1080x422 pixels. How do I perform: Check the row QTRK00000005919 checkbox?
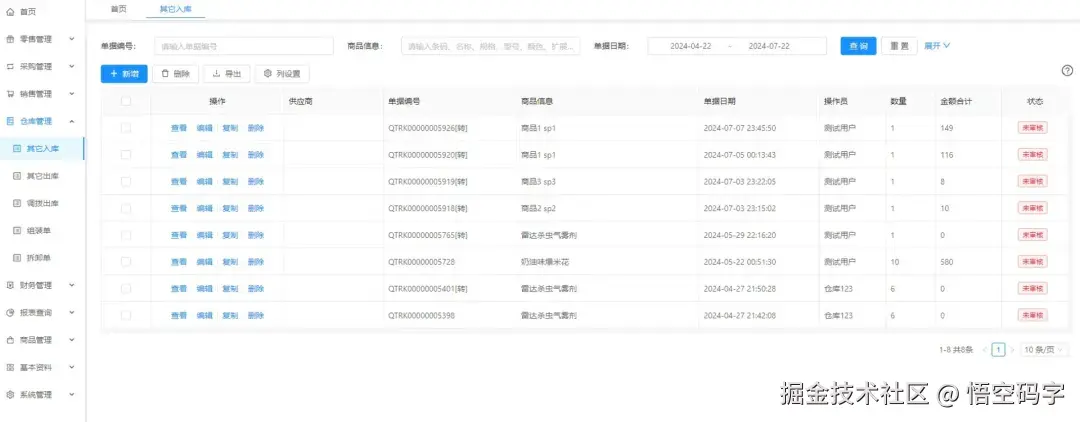125,182
